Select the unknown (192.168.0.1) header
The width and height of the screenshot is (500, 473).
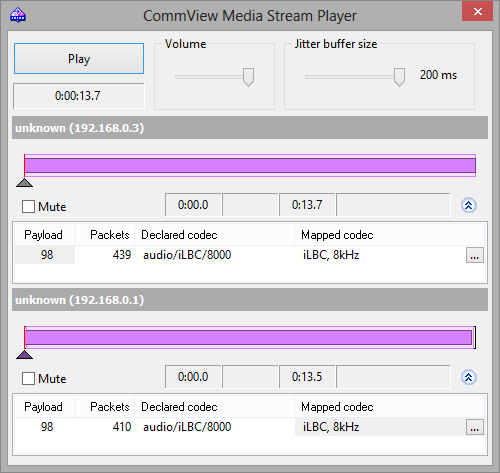click(250, 300)
